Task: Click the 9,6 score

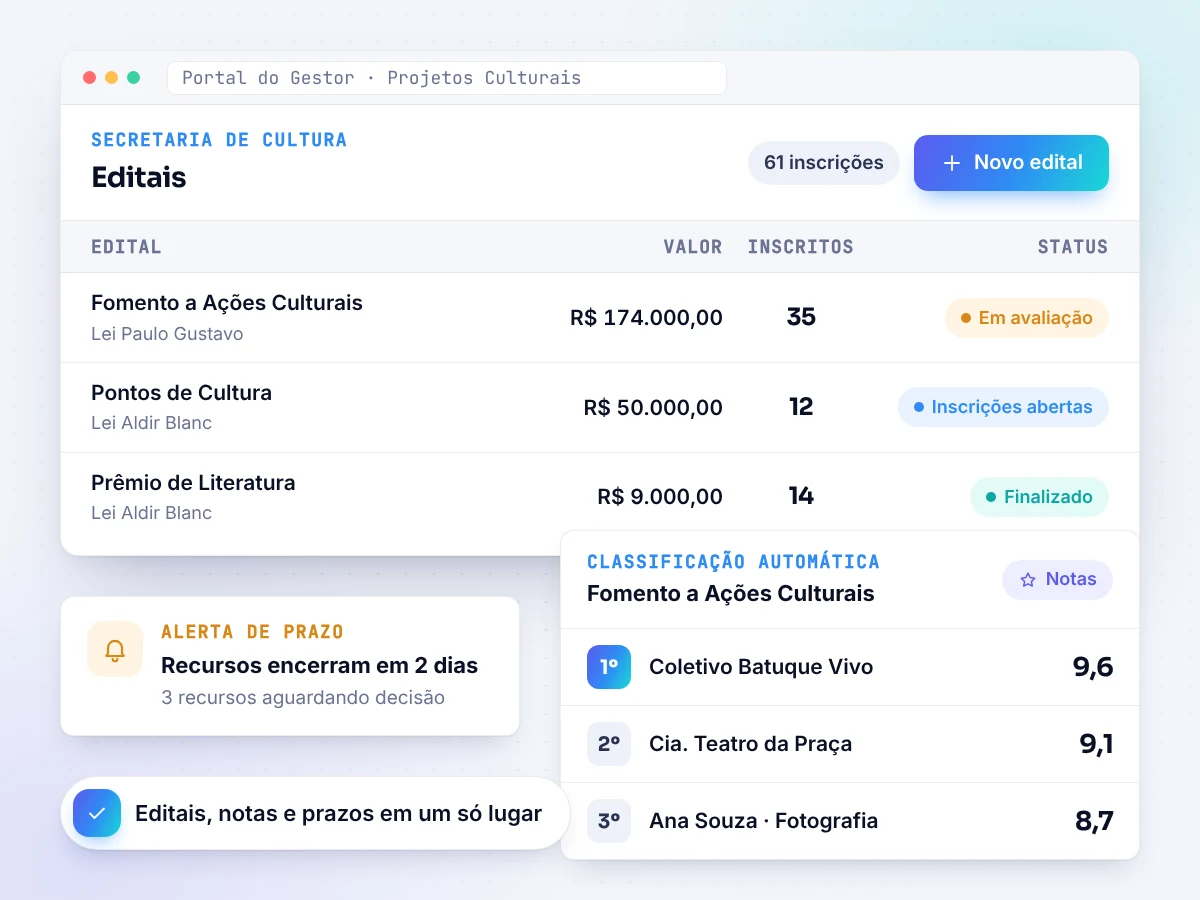Action: (x=1093, y=667)
